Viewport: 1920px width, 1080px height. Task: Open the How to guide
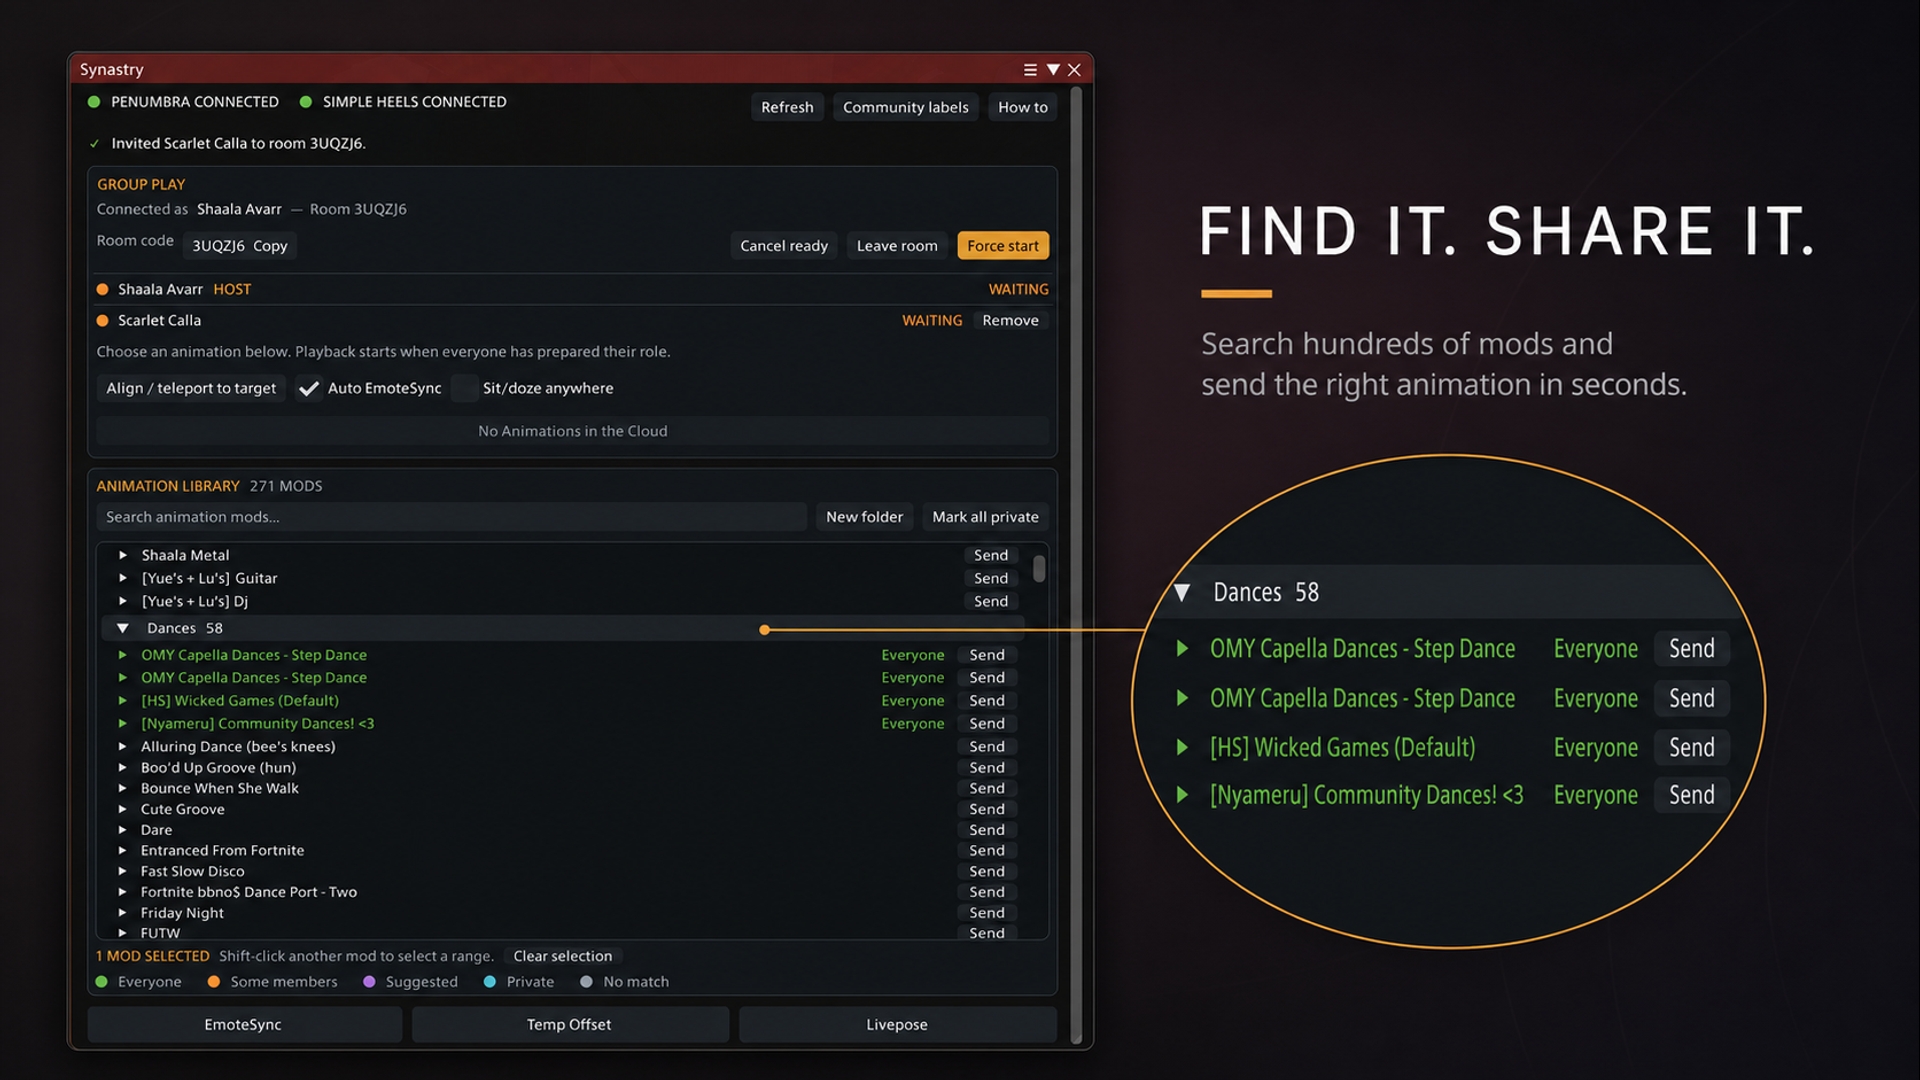pos(1022,107)
